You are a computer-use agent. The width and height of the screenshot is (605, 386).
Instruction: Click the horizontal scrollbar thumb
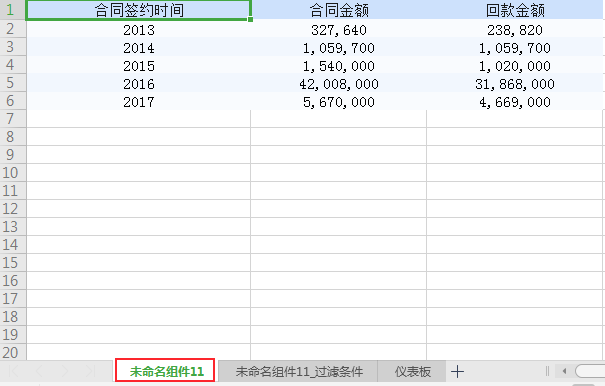point(590,371)
